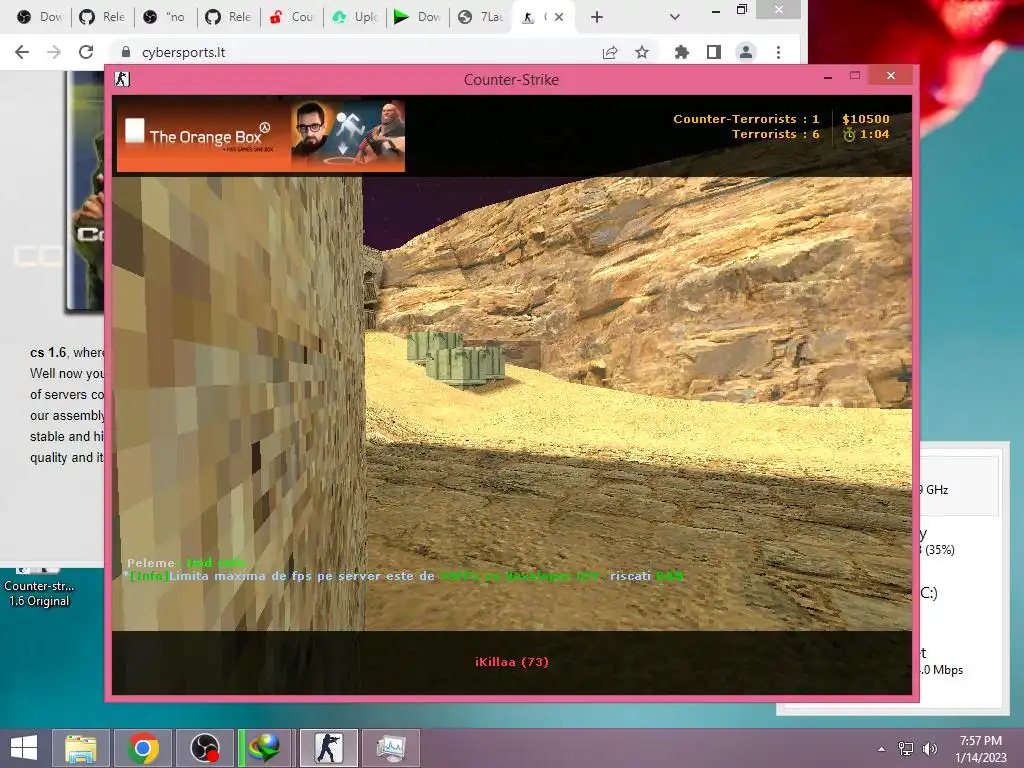Open the Chrome extensions puzzle icon
Image resolution: width=1024 pixels, height=768 pixels.
tap(682, 52)
